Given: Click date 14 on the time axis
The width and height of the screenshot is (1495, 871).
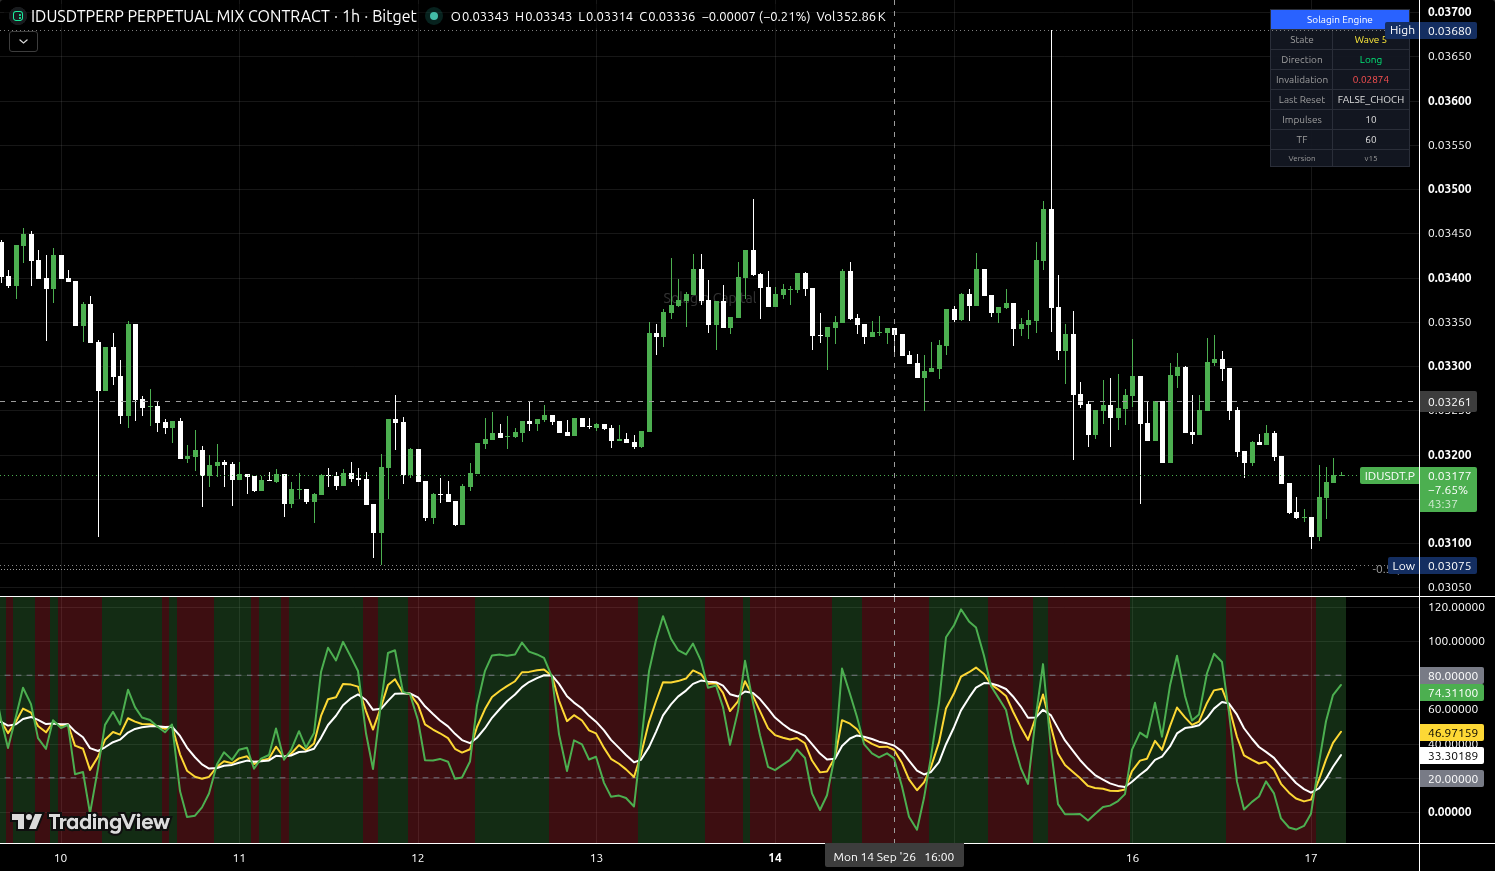Looking at the screenshot, I should tap(775, 858).
